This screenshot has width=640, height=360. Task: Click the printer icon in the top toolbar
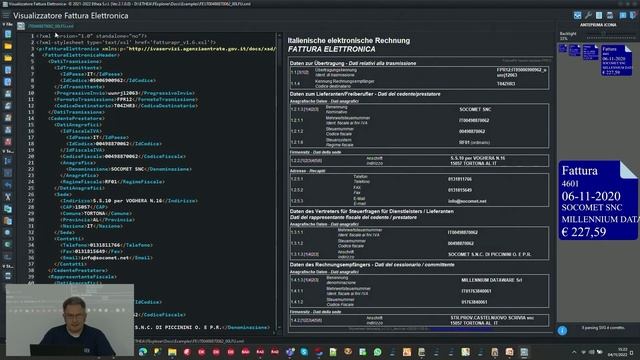(610, 16)
